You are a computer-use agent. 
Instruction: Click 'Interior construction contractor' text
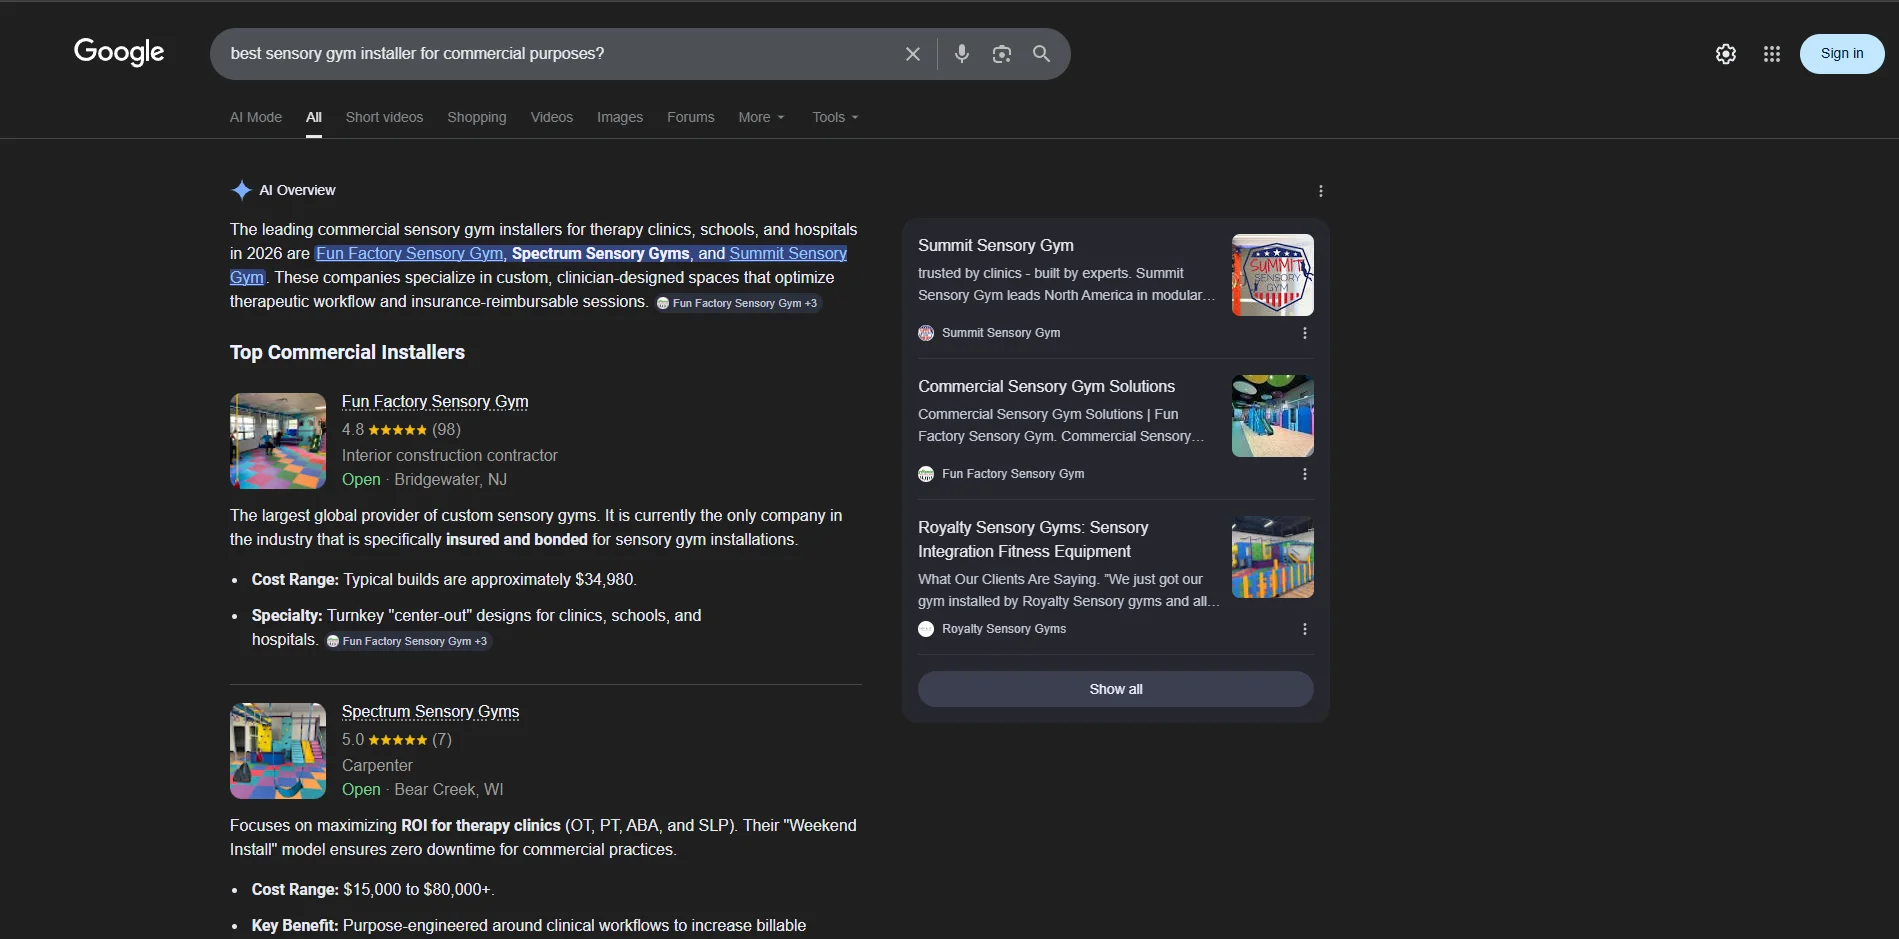(x=450, y=455)
